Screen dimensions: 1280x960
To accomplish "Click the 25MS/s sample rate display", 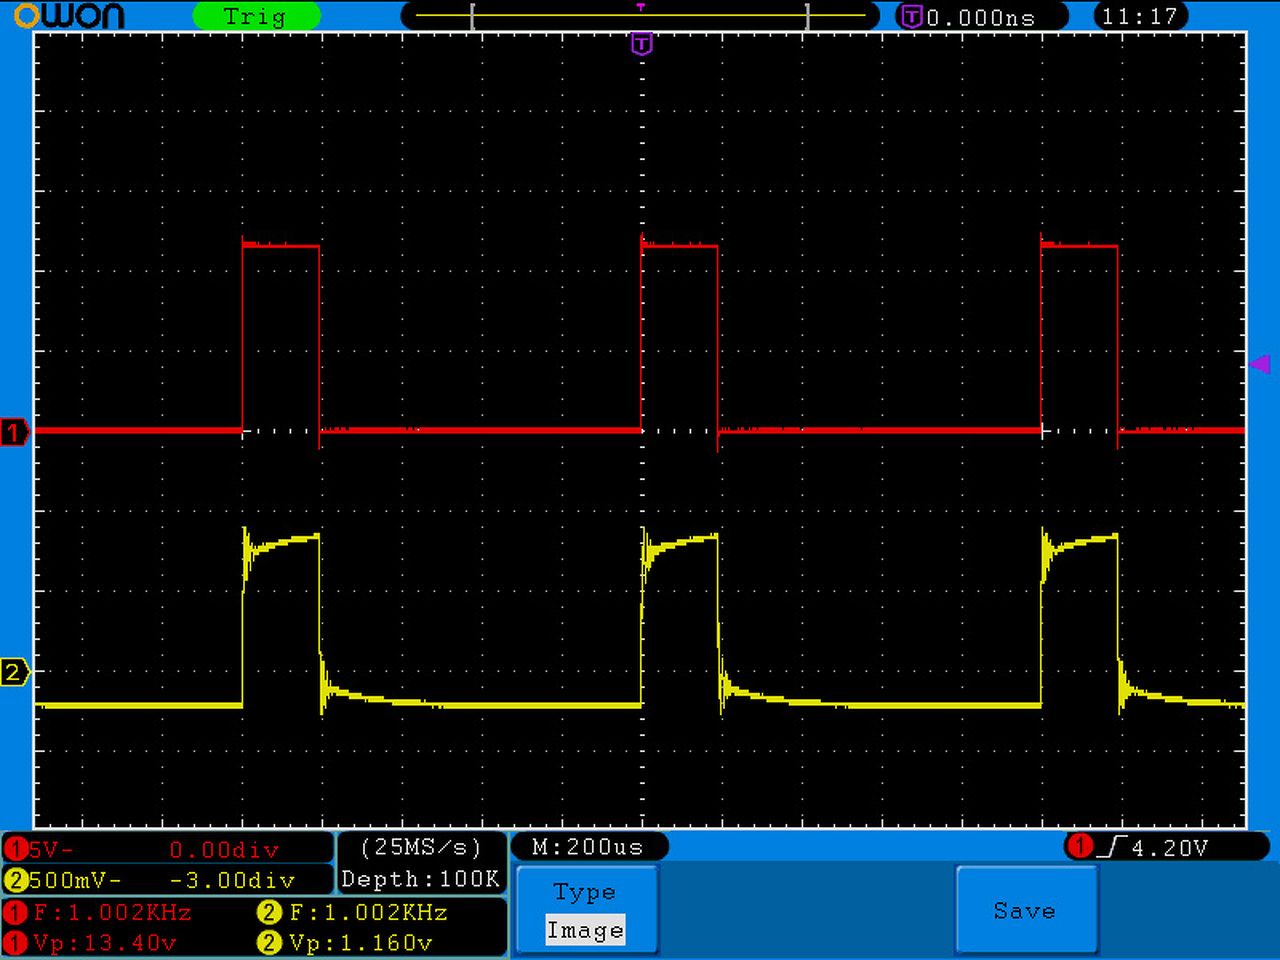I will coord(421,847).
